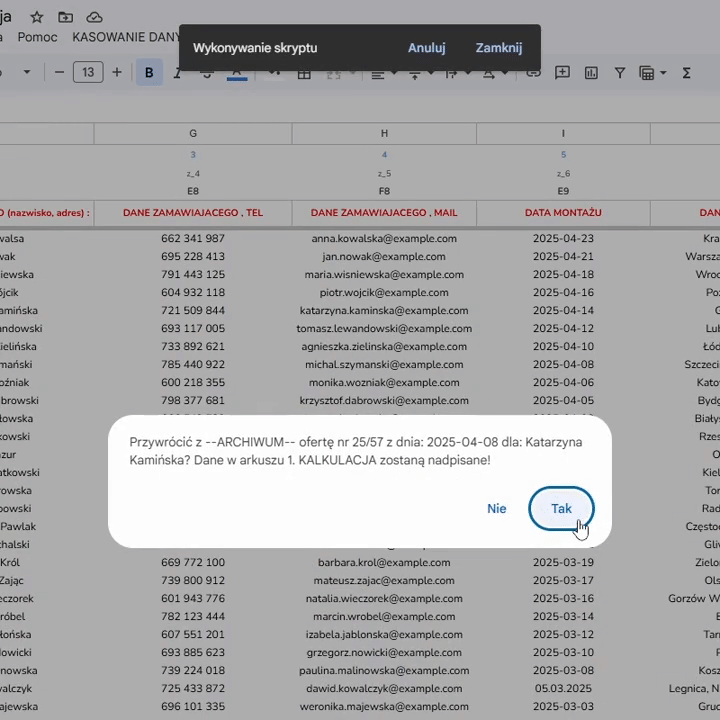Viewport: 720px width, 720px height.
Task: Select column H header
Action: [384, 133]
